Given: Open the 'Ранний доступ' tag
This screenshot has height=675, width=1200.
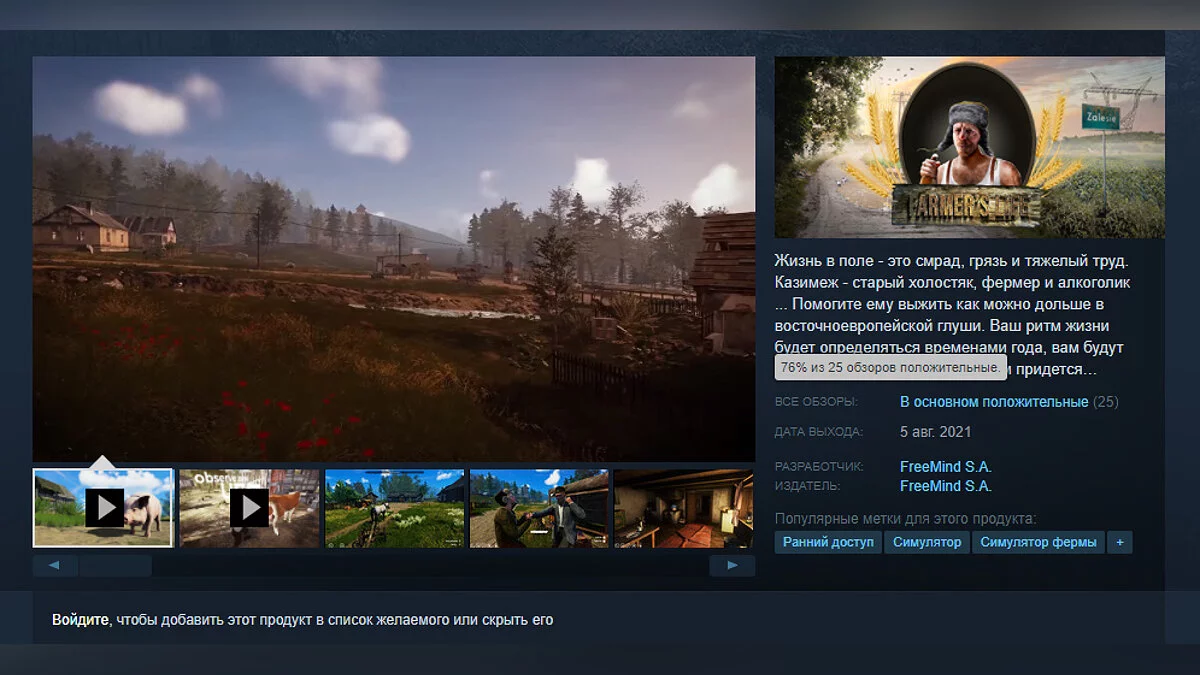Looking at the screenshot, I should (828, 542).
